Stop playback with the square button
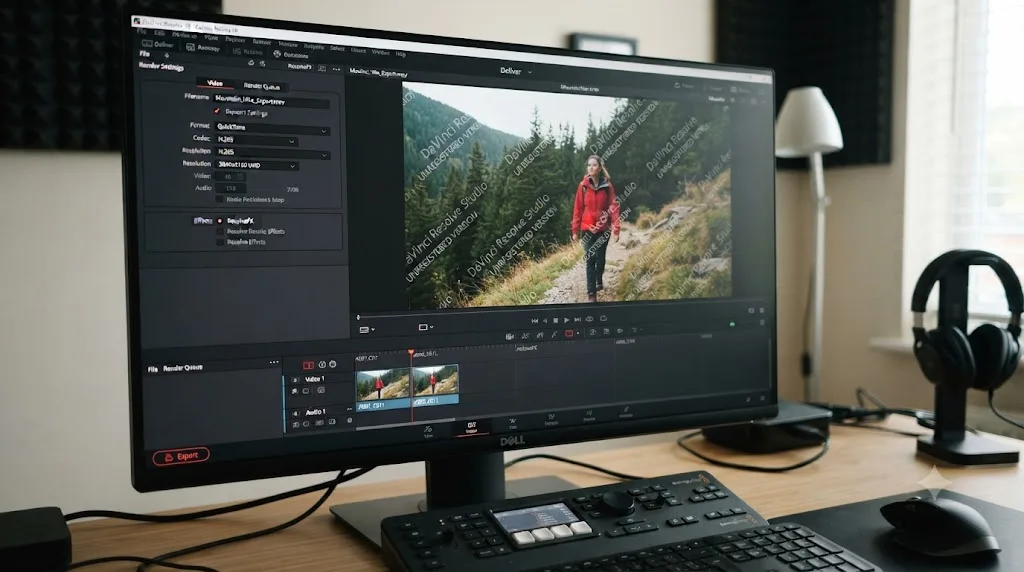 pos(556,321)
